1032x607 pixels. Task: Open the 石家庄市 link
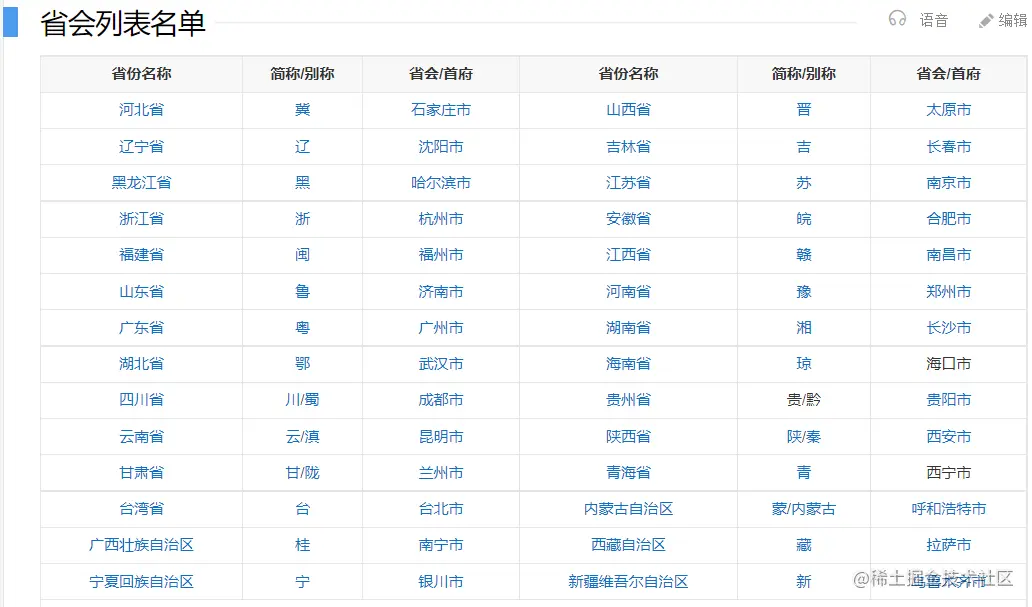tap(441, 110)
